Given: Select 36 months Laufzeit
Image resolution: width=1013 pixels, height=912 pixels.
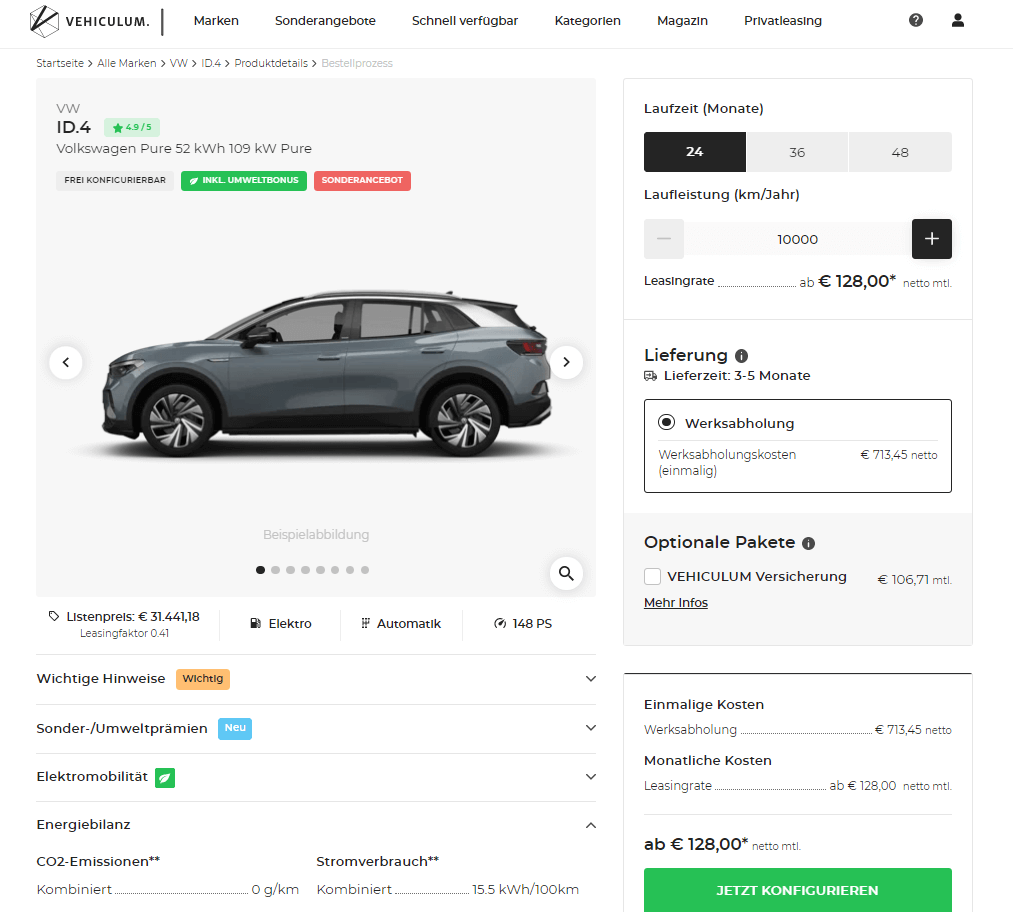Looking at the screenshot, I should [x=797, y=152].
